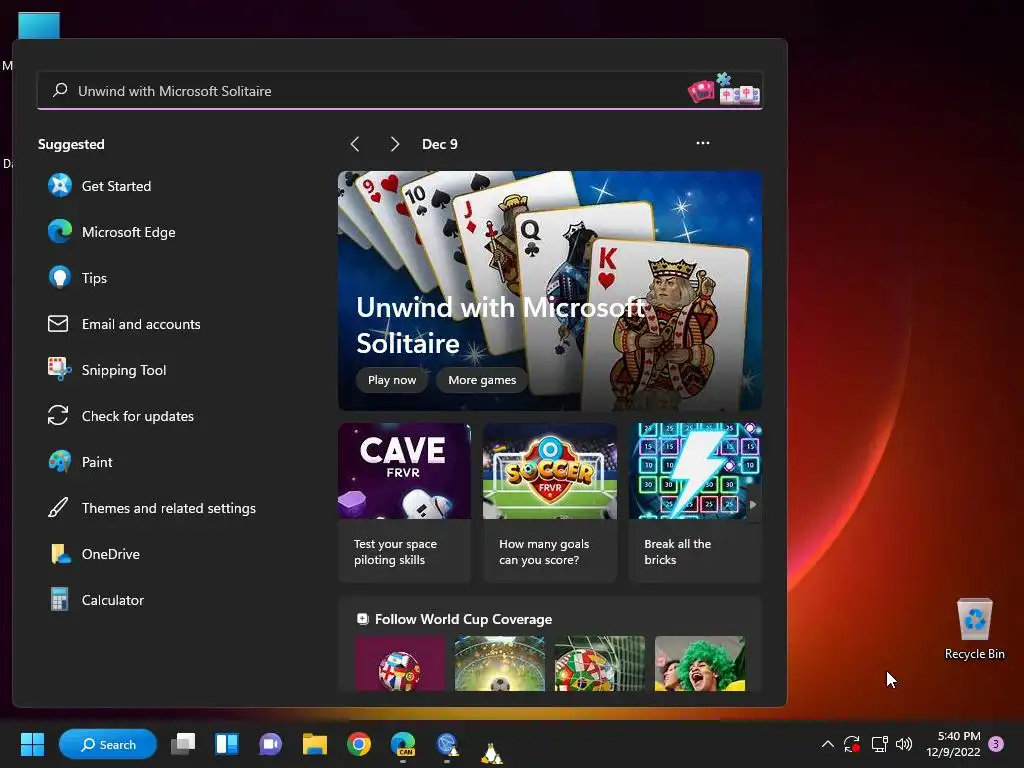Click the Suggested heading text
The height and width of the screenshot is (768, 1024).
[x=71, y=144]
